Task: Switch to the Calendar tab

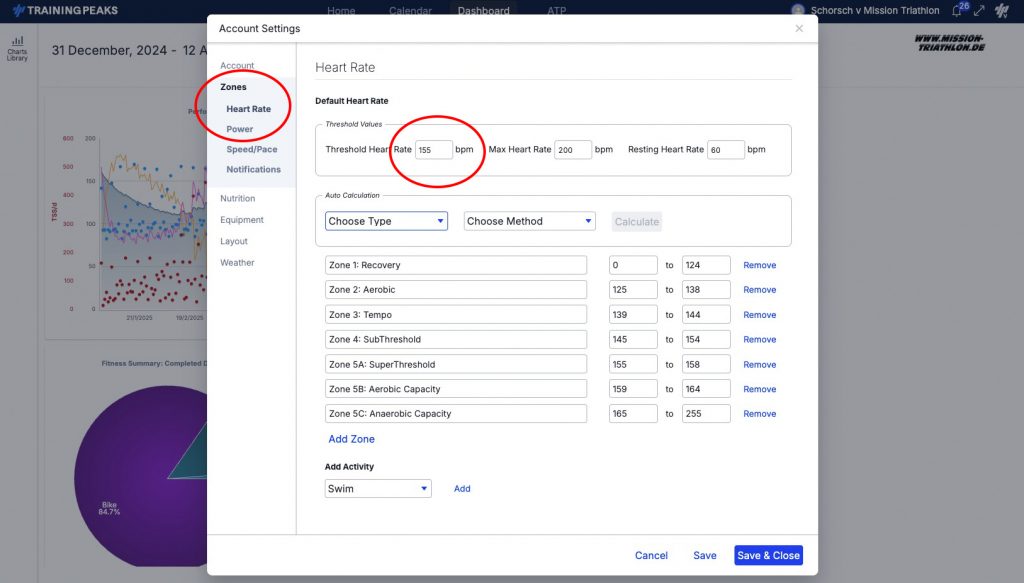Action: 410,10
